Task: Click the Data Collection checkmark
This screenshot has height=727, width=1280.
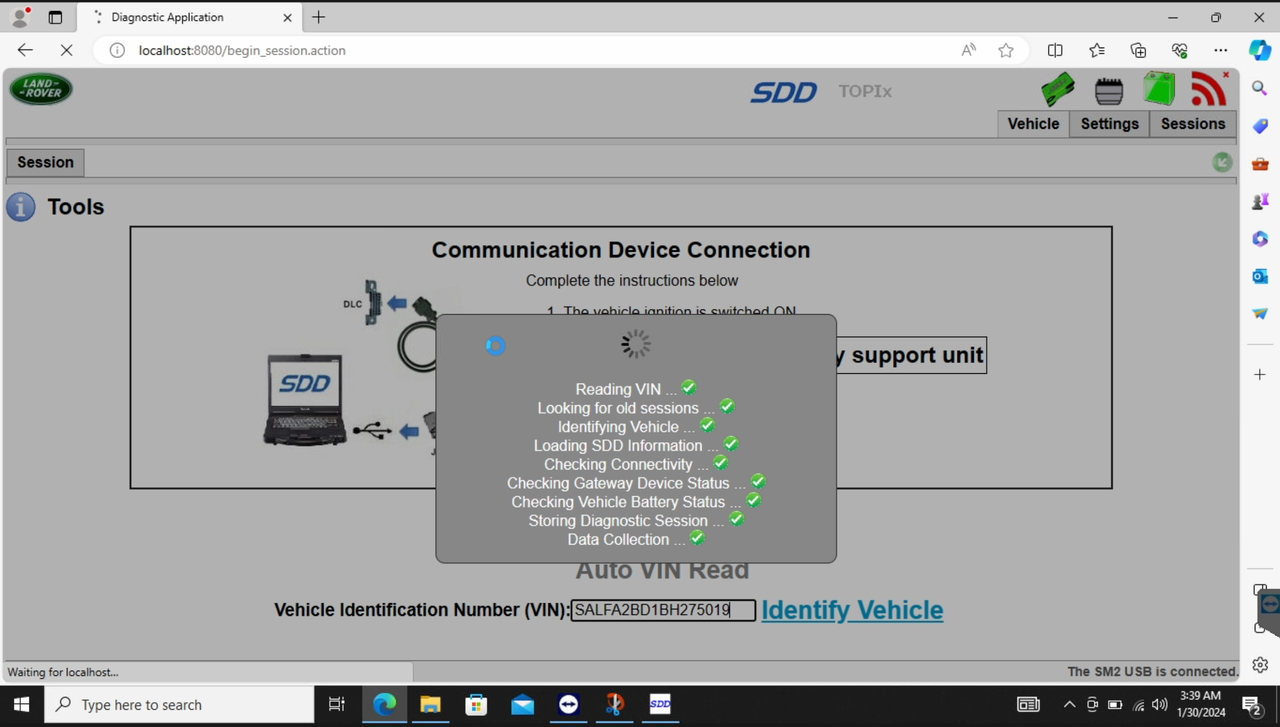Action: 697,538
